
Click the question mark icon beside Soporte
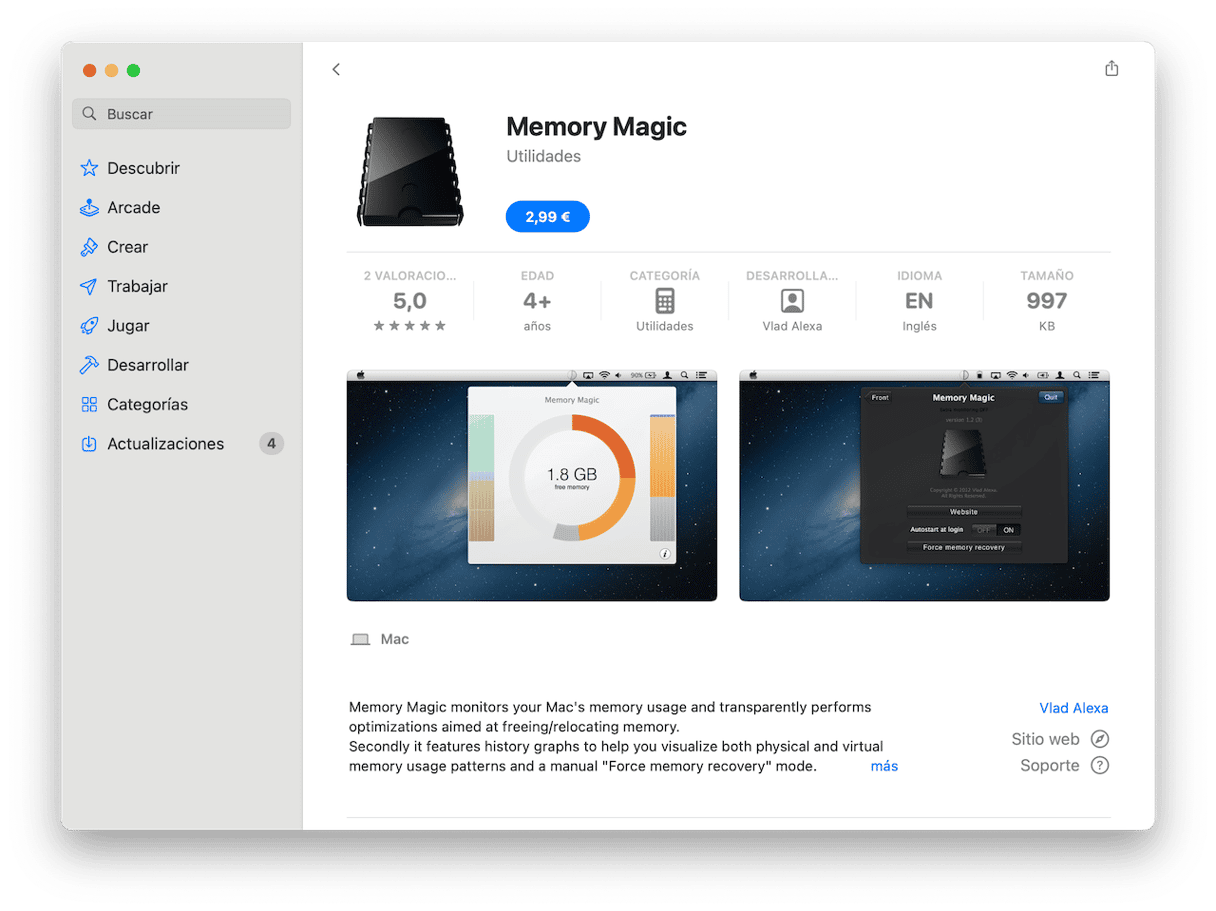(x=1100, y=766)
